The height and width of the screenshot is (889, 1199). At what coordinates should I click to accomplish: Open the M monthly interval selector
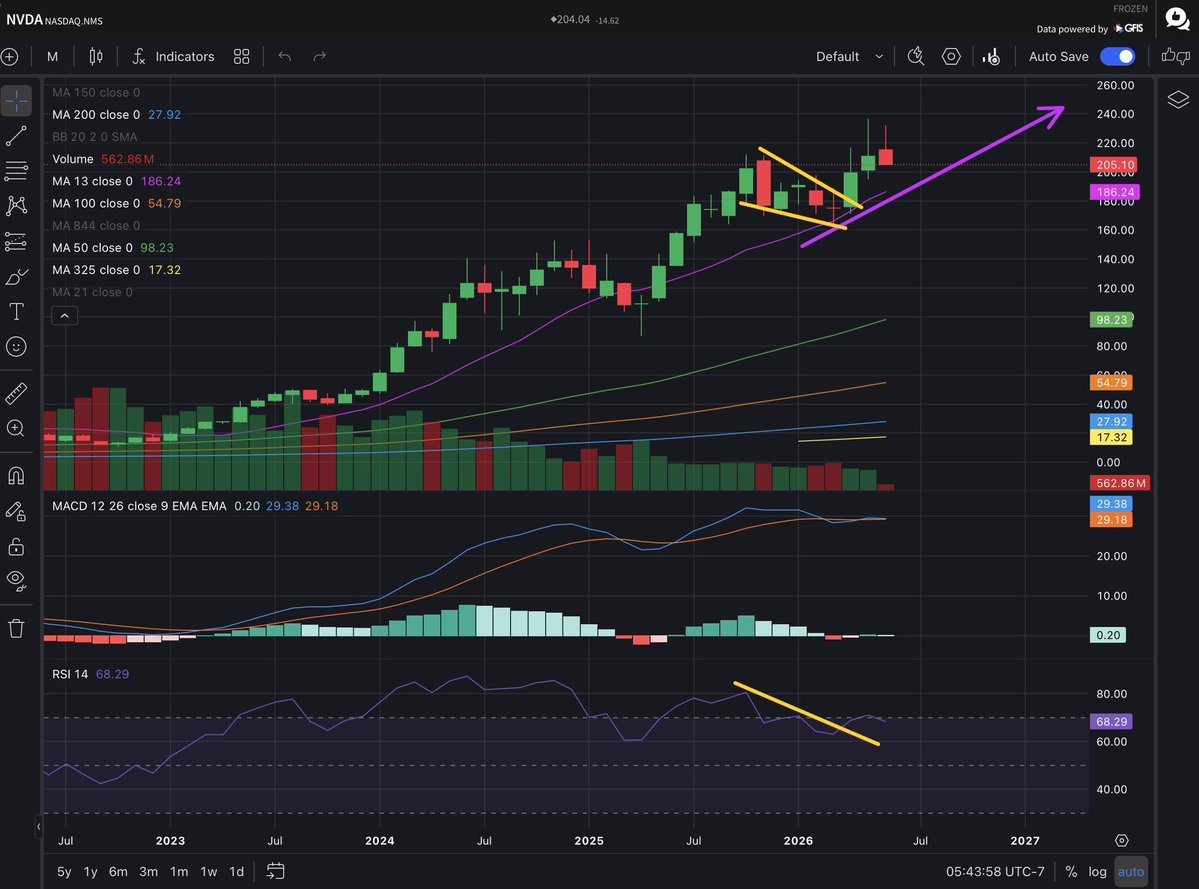[52, 57]
